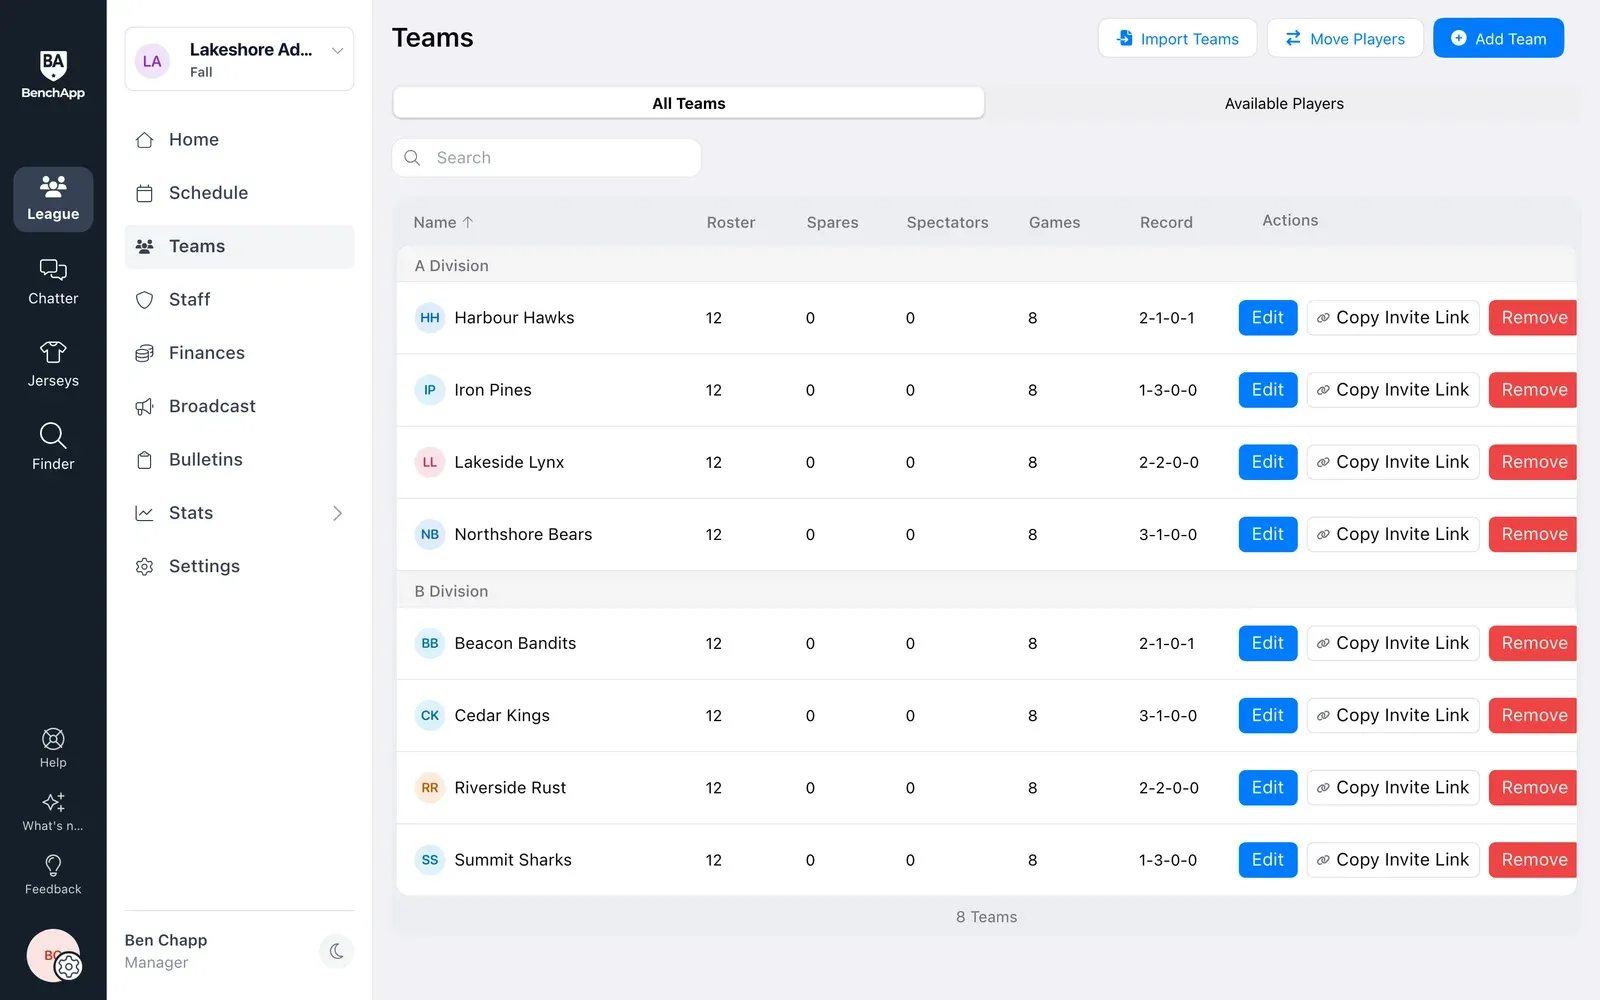The image size is (1600, 1000).
Task: Switch to All Teams tab
Action: point(688,103)
